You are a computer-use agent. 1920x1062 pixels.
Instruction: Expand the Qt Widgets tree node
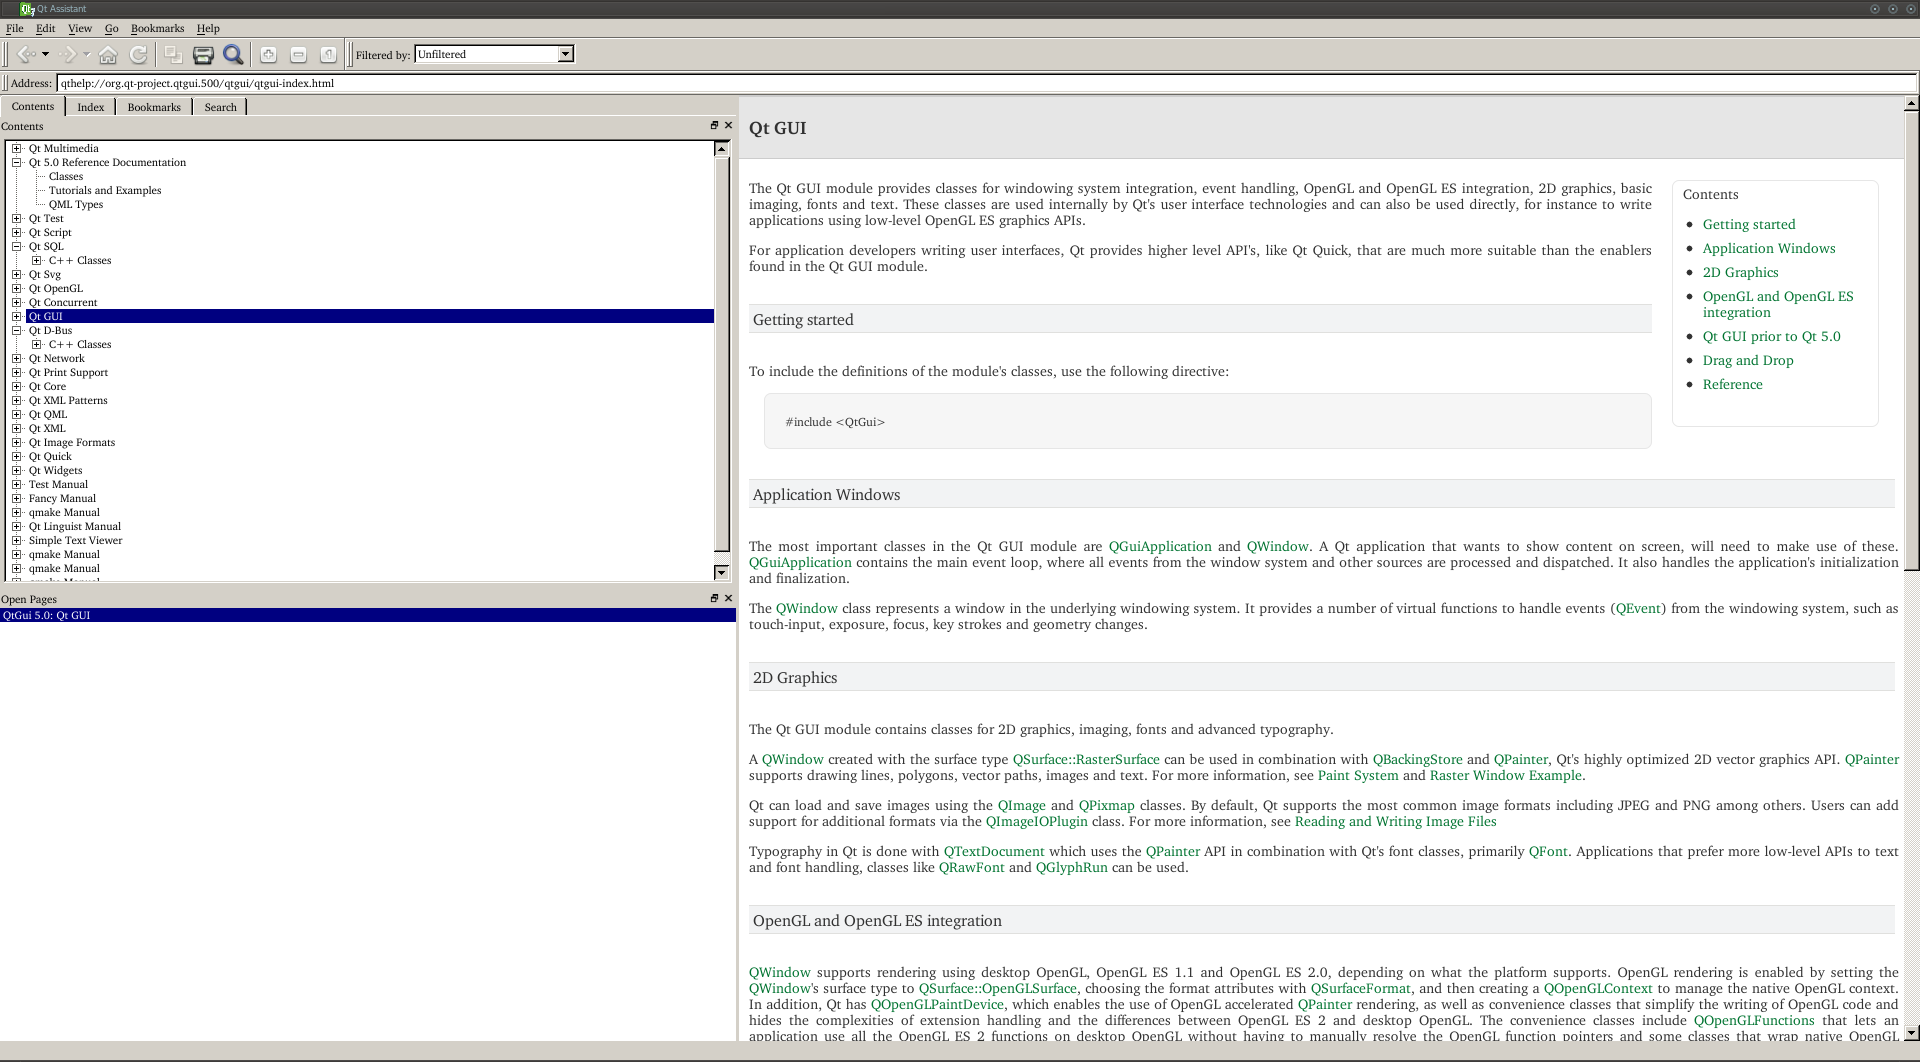pyautogui.click(x=17, y=470)
